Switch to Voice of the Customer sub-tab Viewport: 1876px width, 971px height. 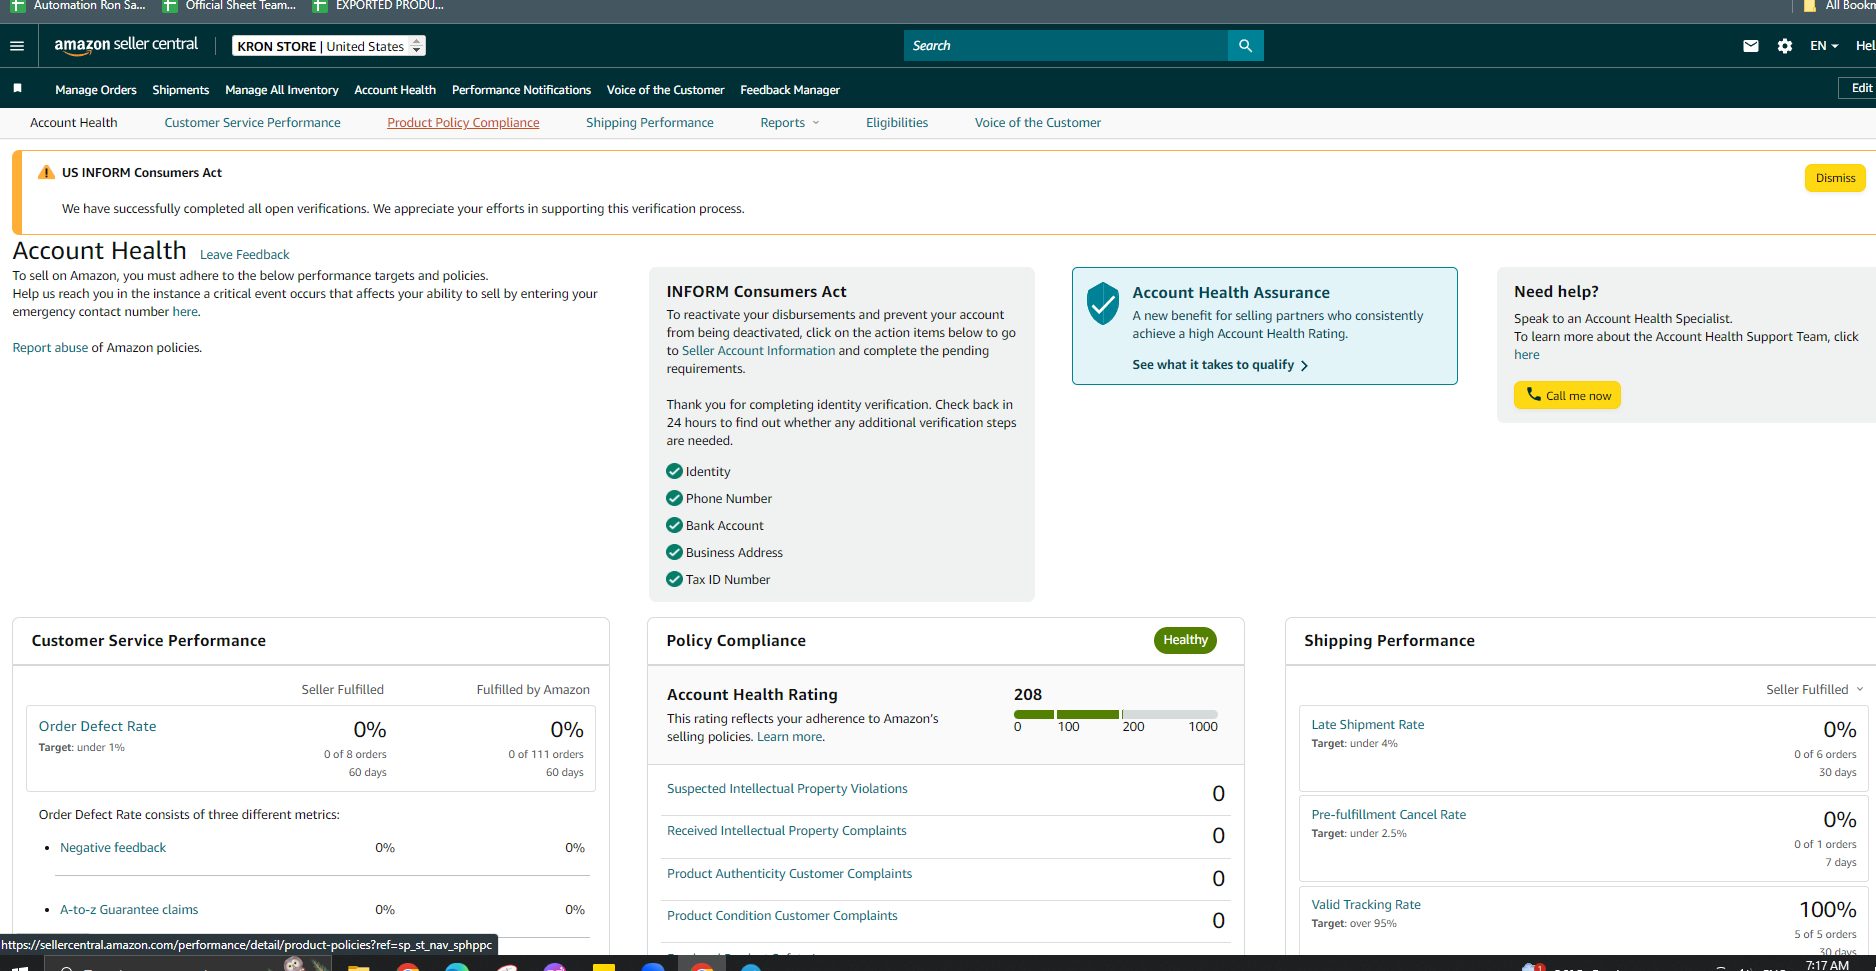point(1038,123)
